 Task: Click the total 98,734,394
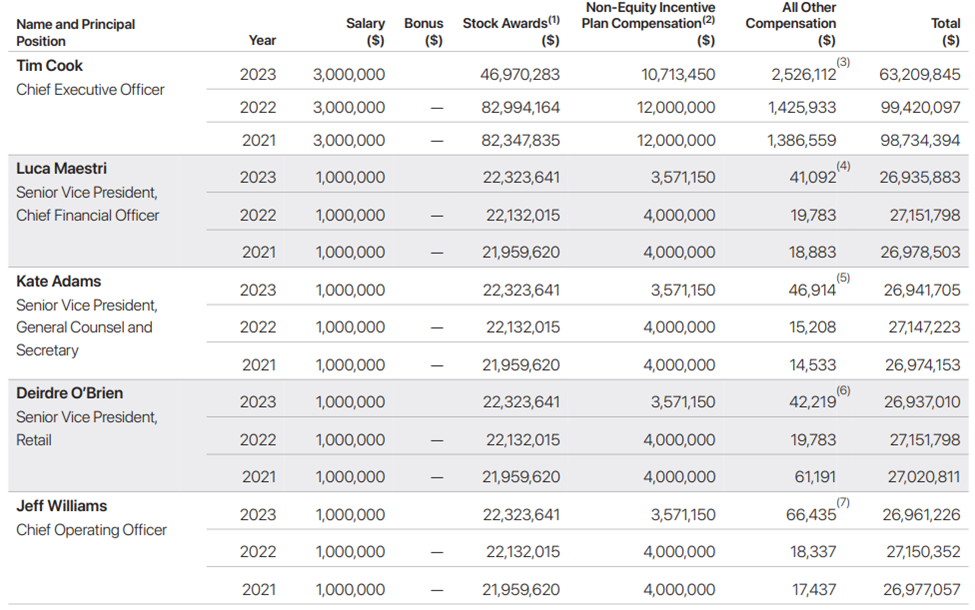(x=920, y=141)
